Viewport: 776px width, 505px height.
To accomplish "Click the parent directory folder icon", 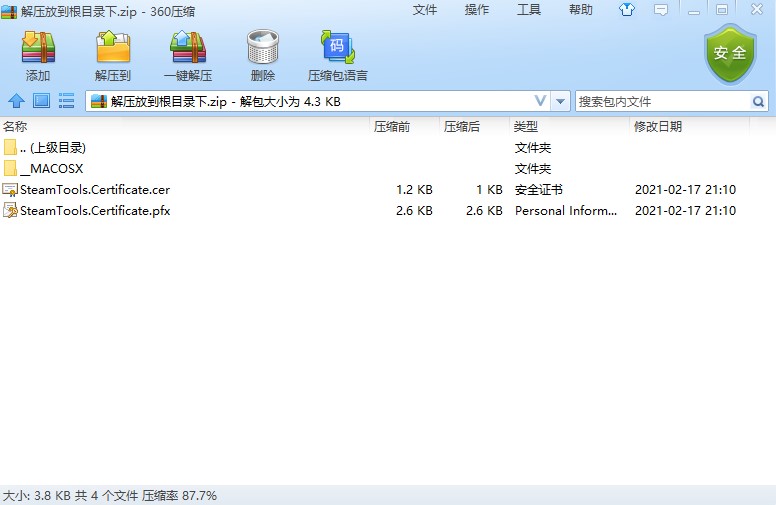I will tap(10, 148).
